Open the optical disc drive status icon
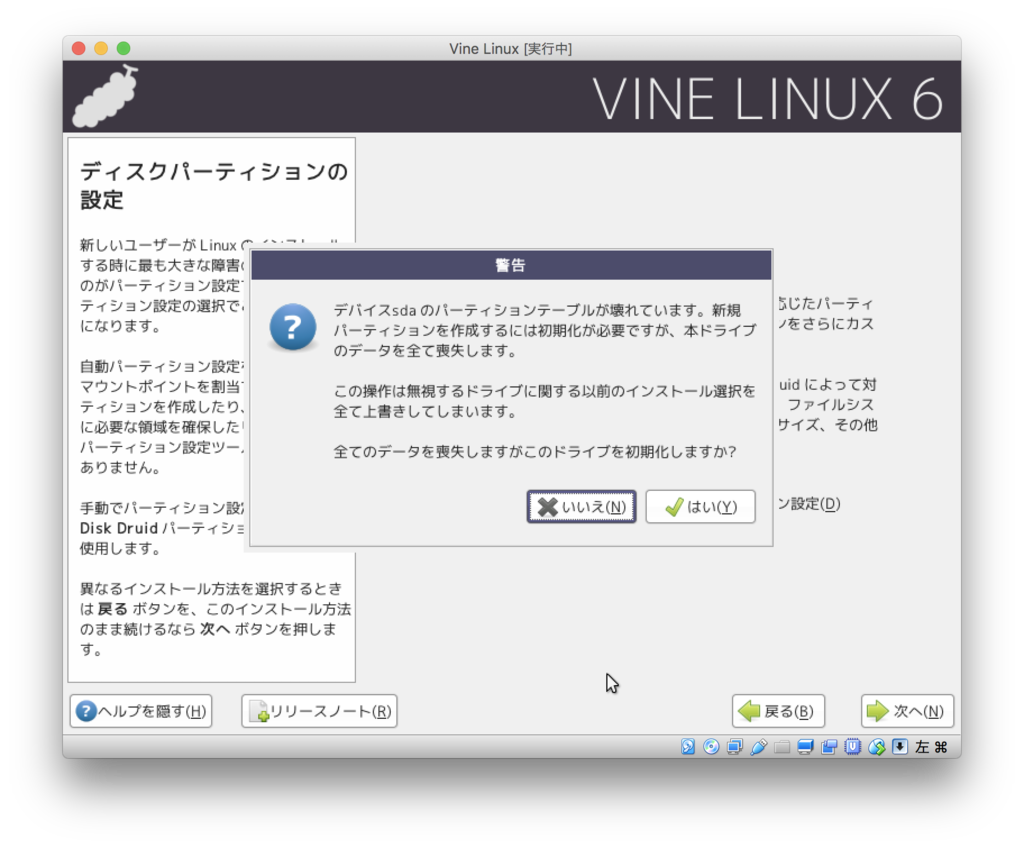This screenshot has height=848, width=1024. coord(711,747)
